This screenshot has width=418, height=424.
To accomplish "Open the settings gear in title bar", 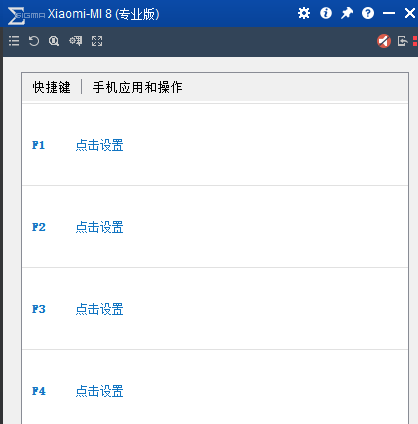I will pyautogui.click(x=304, y=13).
